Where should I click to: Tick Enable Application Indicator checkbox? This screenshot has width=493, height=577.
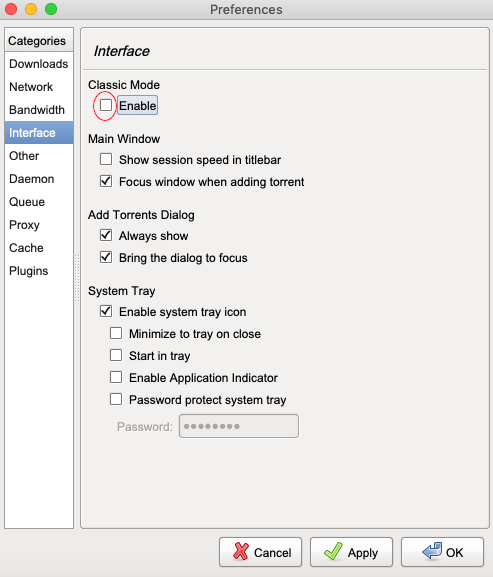coord(116,377)
